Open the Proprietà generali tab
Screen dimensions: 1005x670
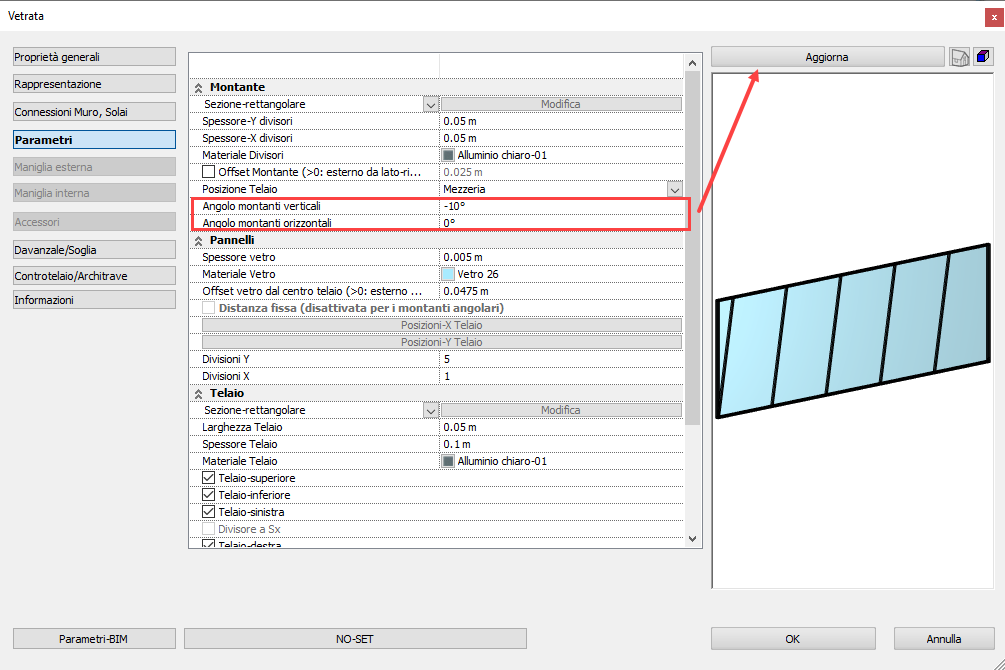tap(94, 56)
